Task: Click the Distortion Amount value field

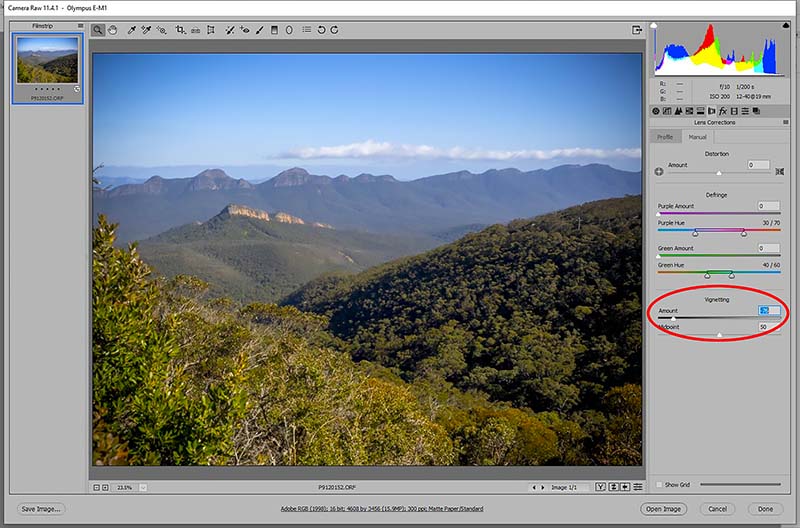Action: [758, 165]
